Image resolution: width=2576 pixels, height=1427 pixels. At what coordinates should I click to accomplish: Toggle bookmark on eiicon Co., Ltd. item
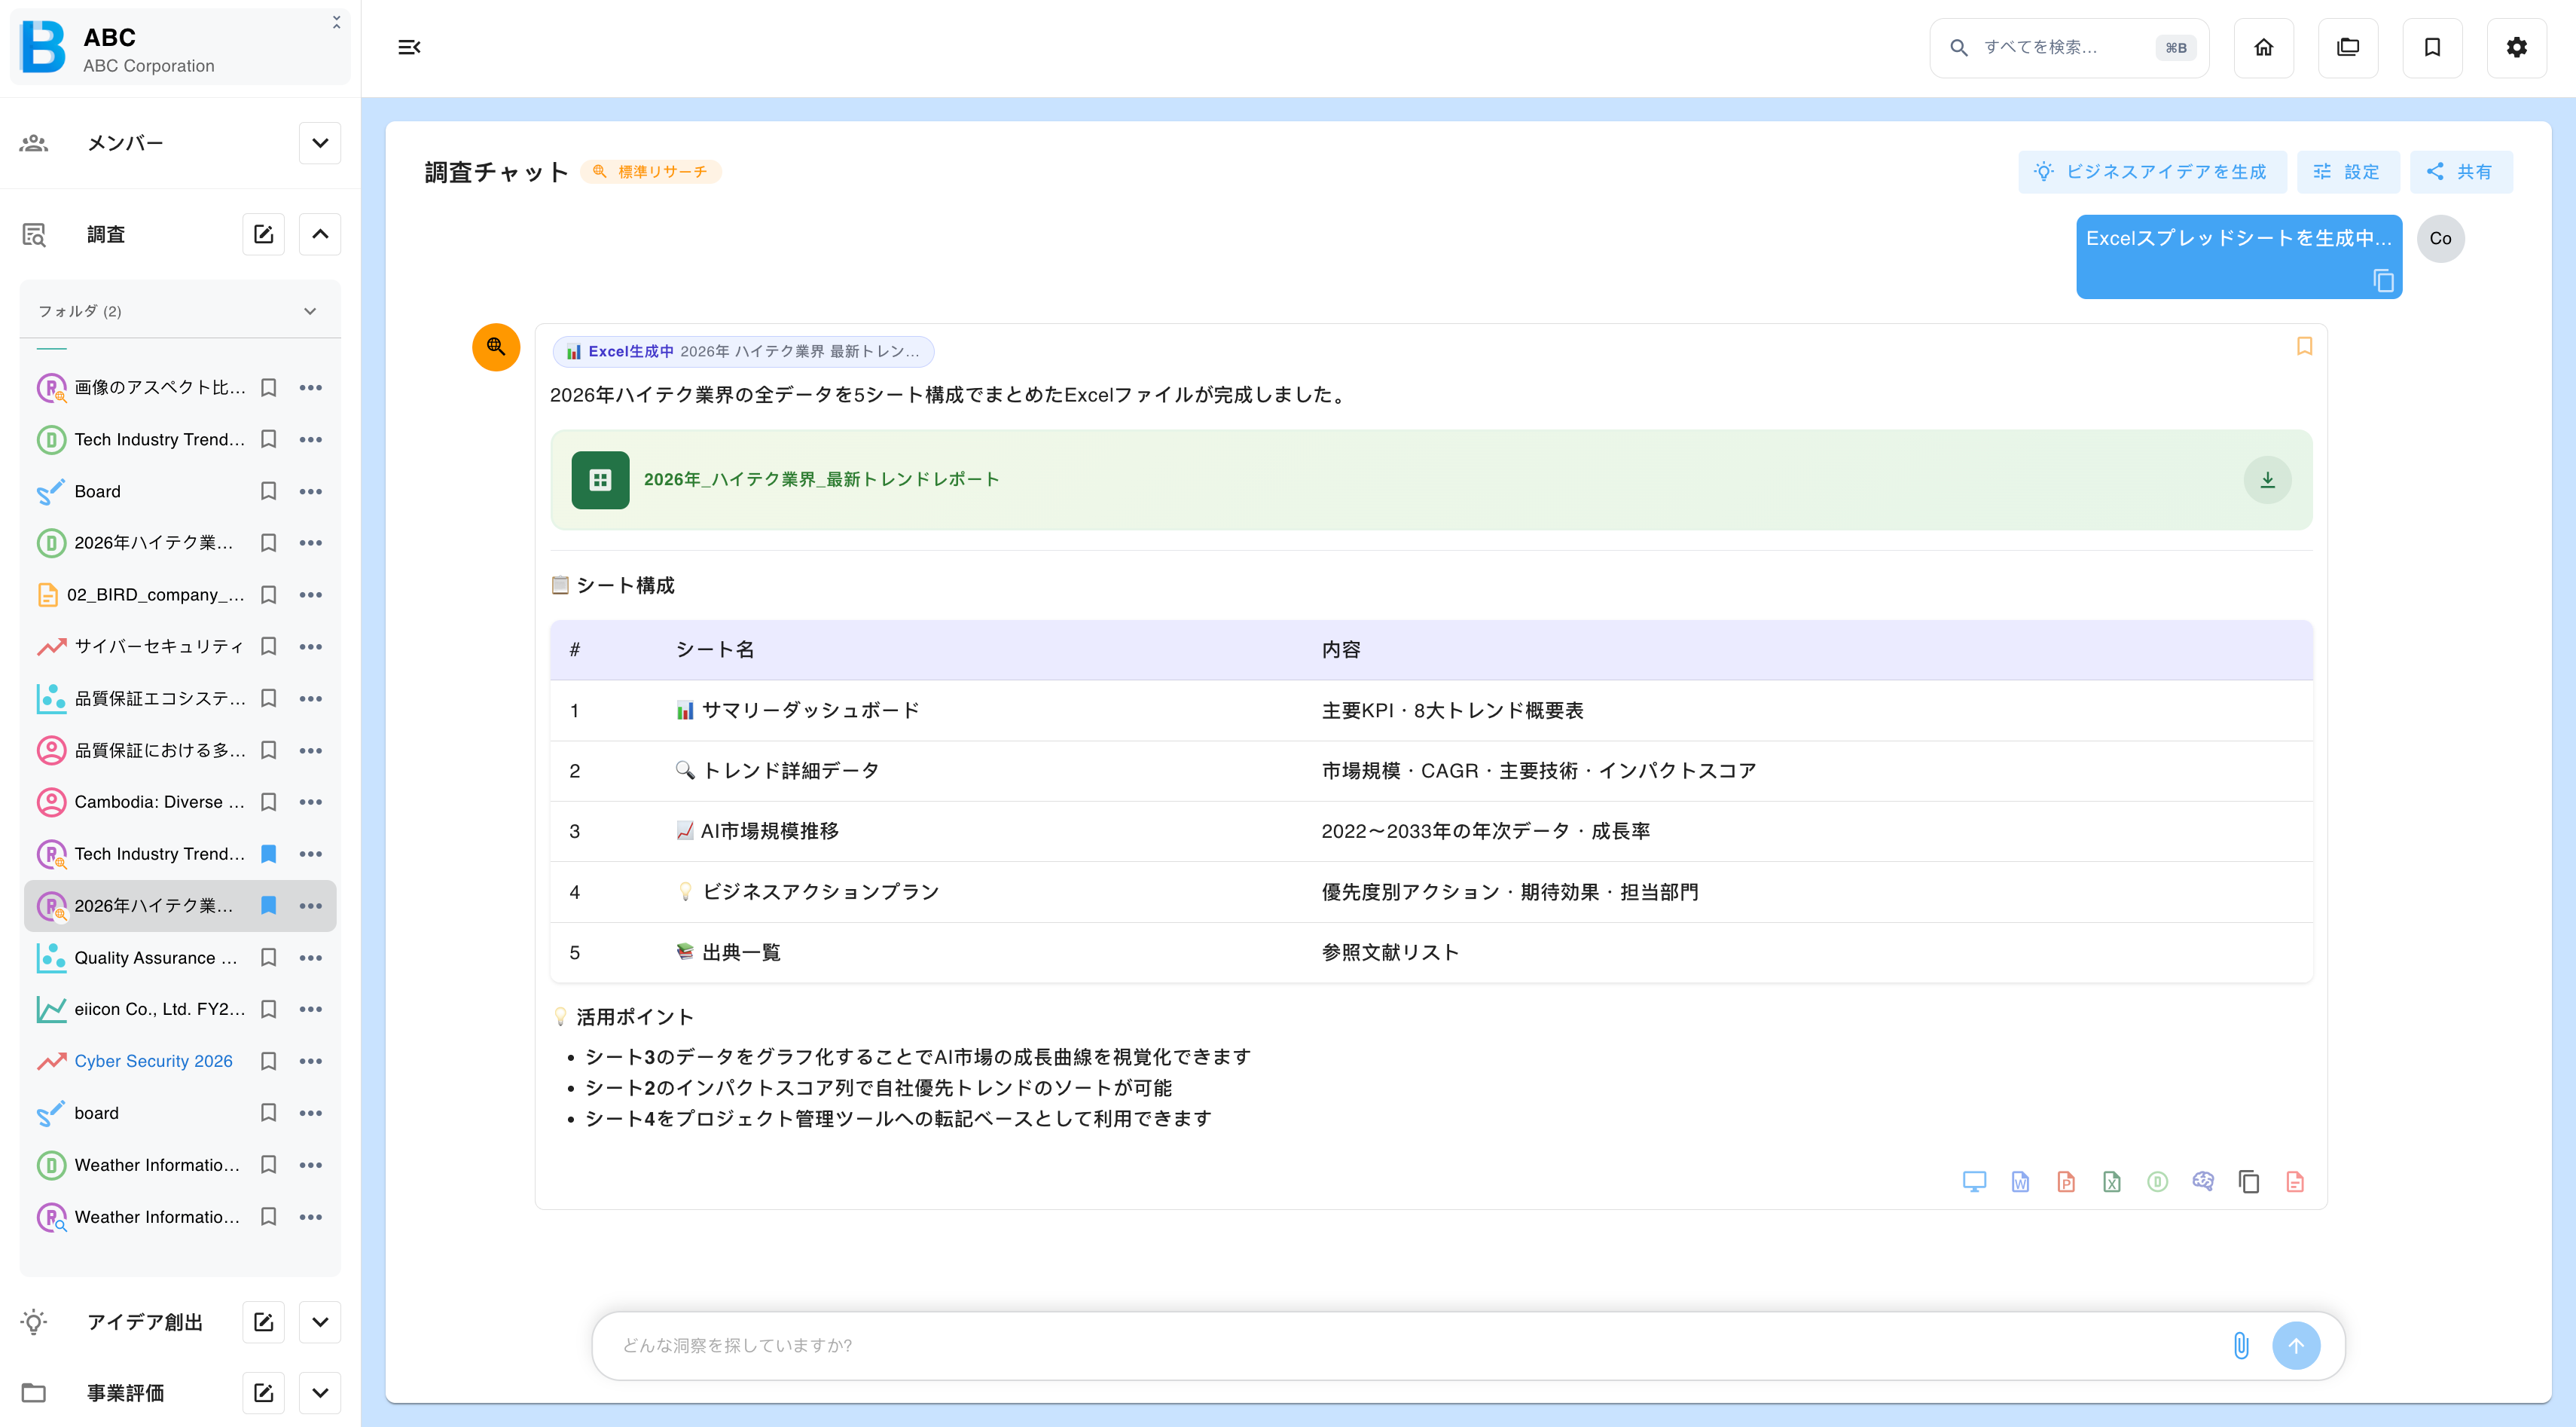coord(268,1009)
